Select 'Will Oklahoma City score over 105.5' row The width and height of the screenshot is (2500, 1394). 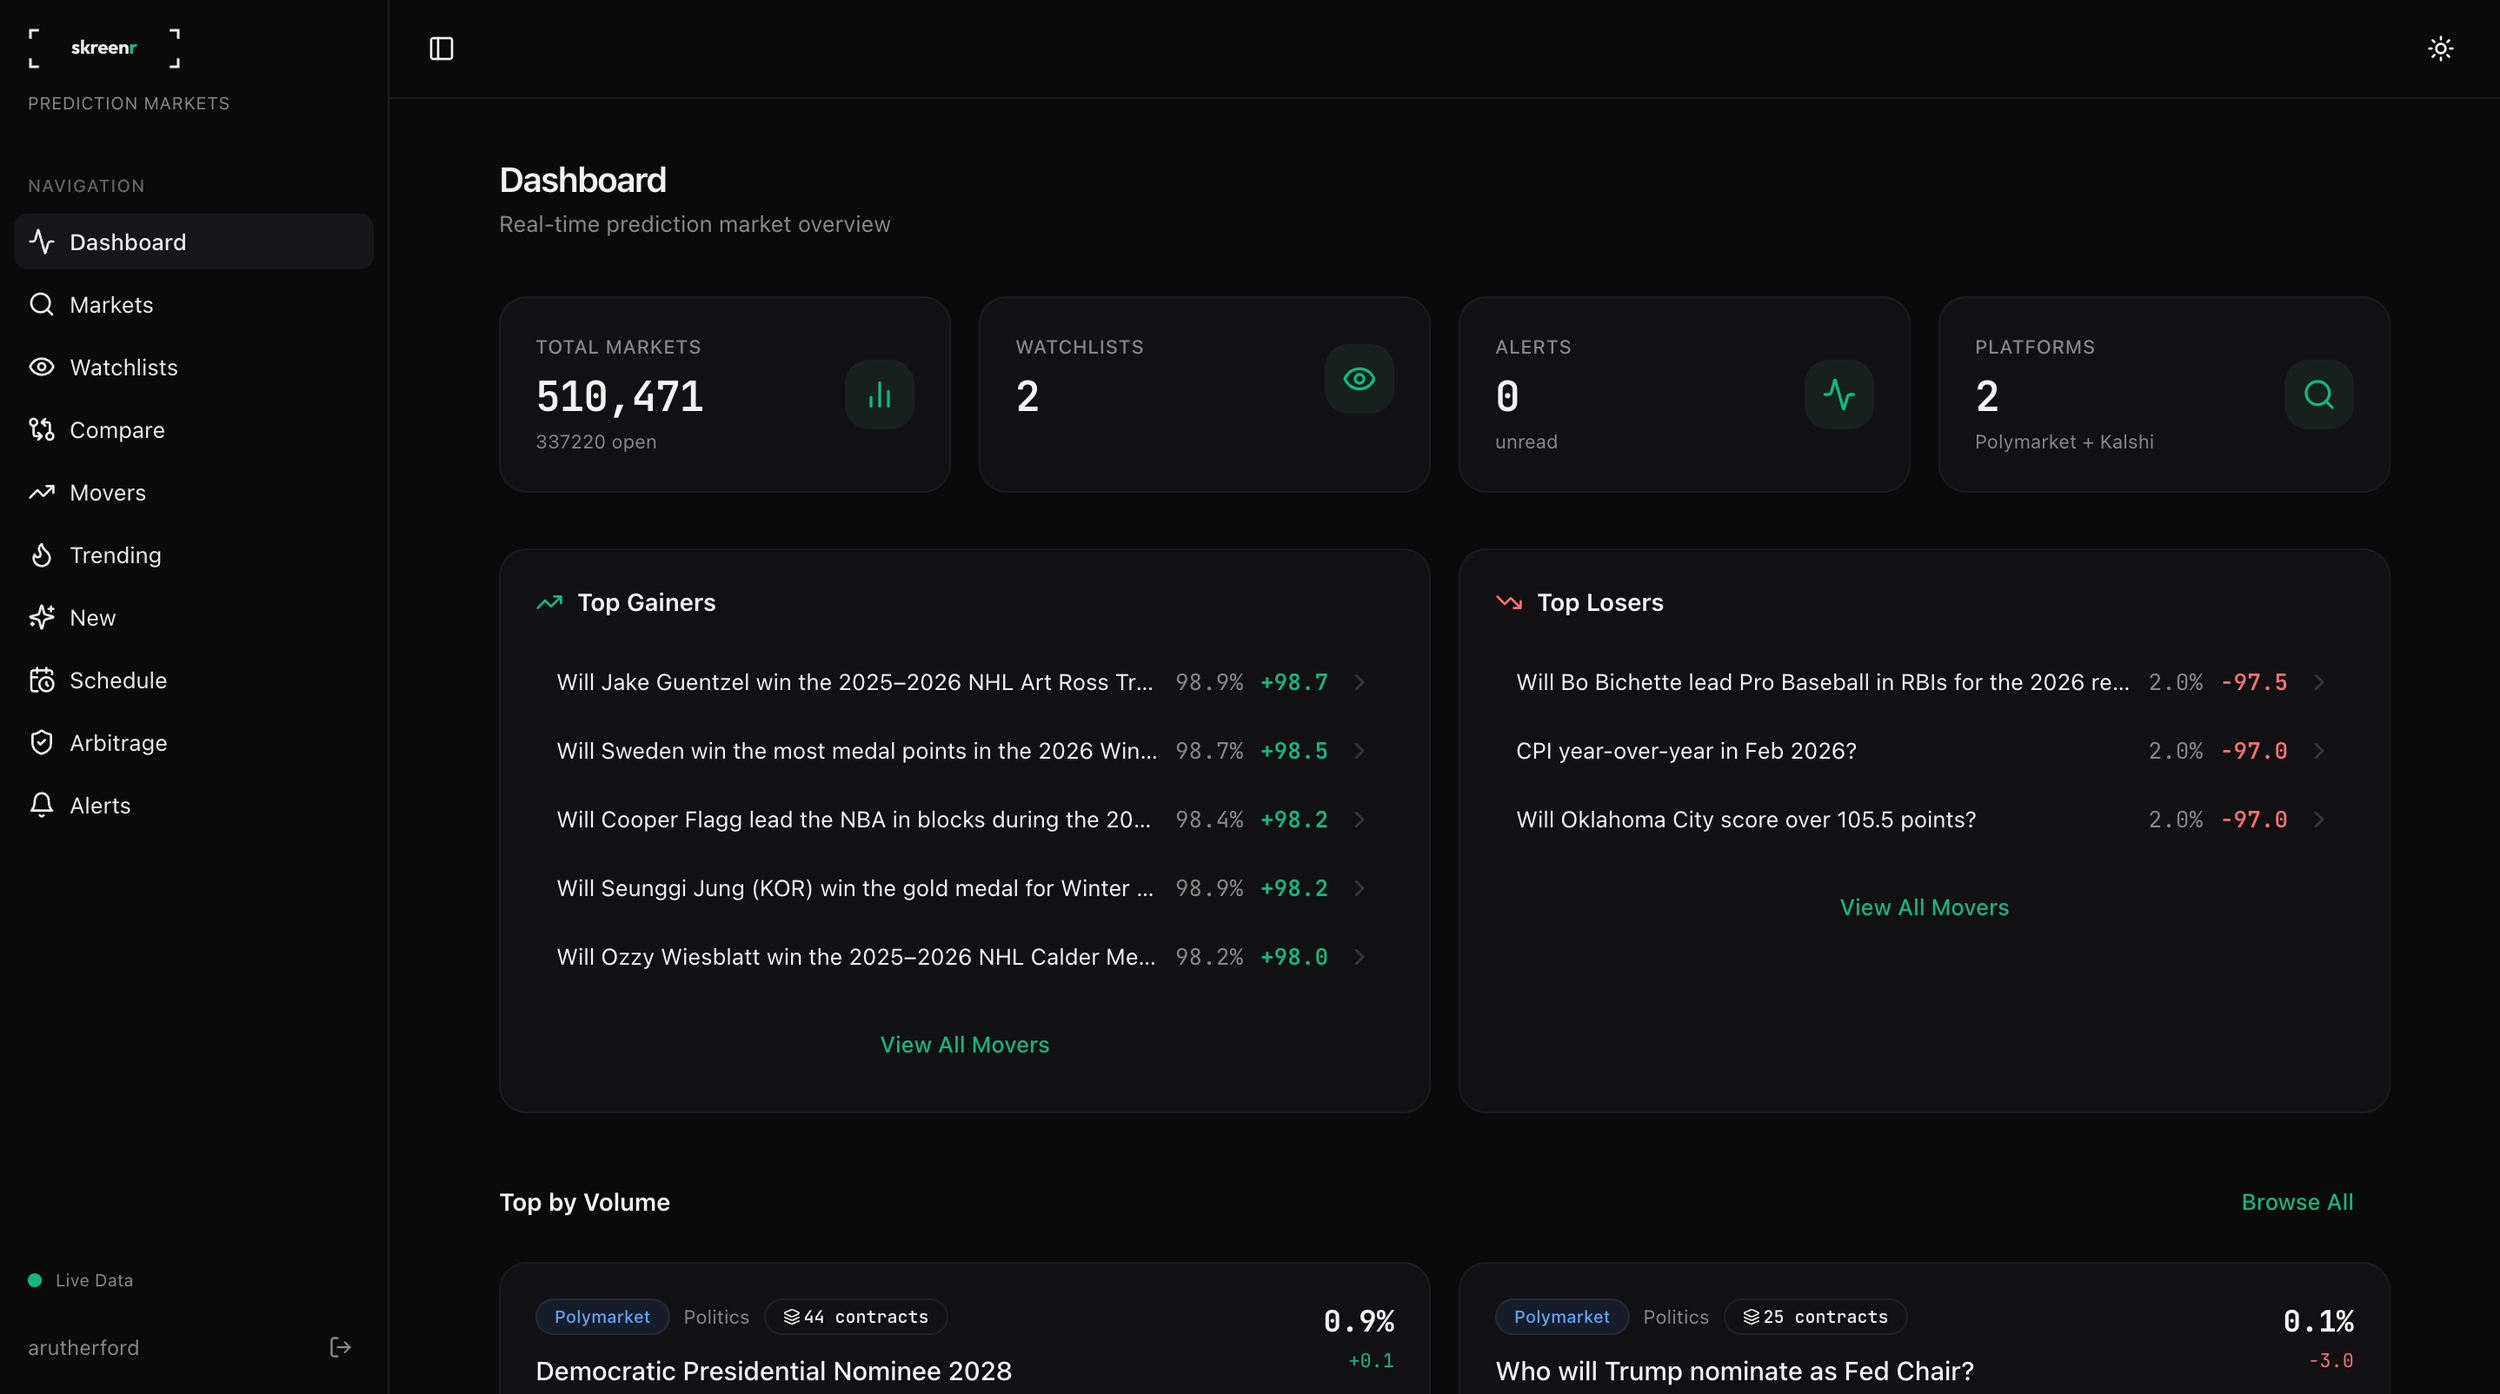(1922, 820)
